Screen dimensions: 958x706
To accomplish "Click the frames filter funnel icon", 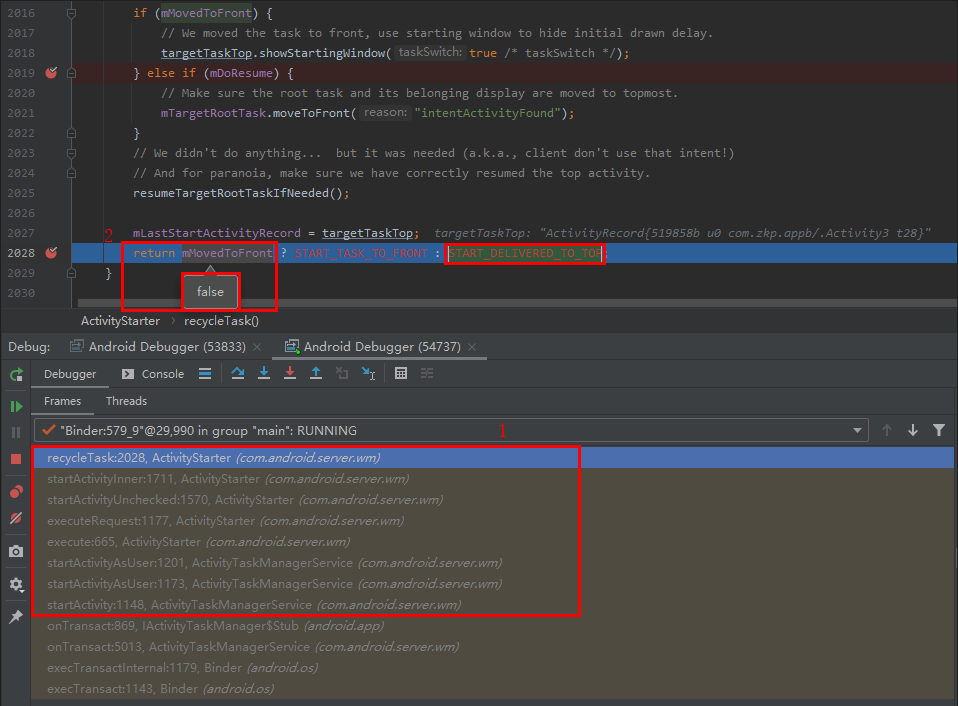I will (x=939, y=431).
